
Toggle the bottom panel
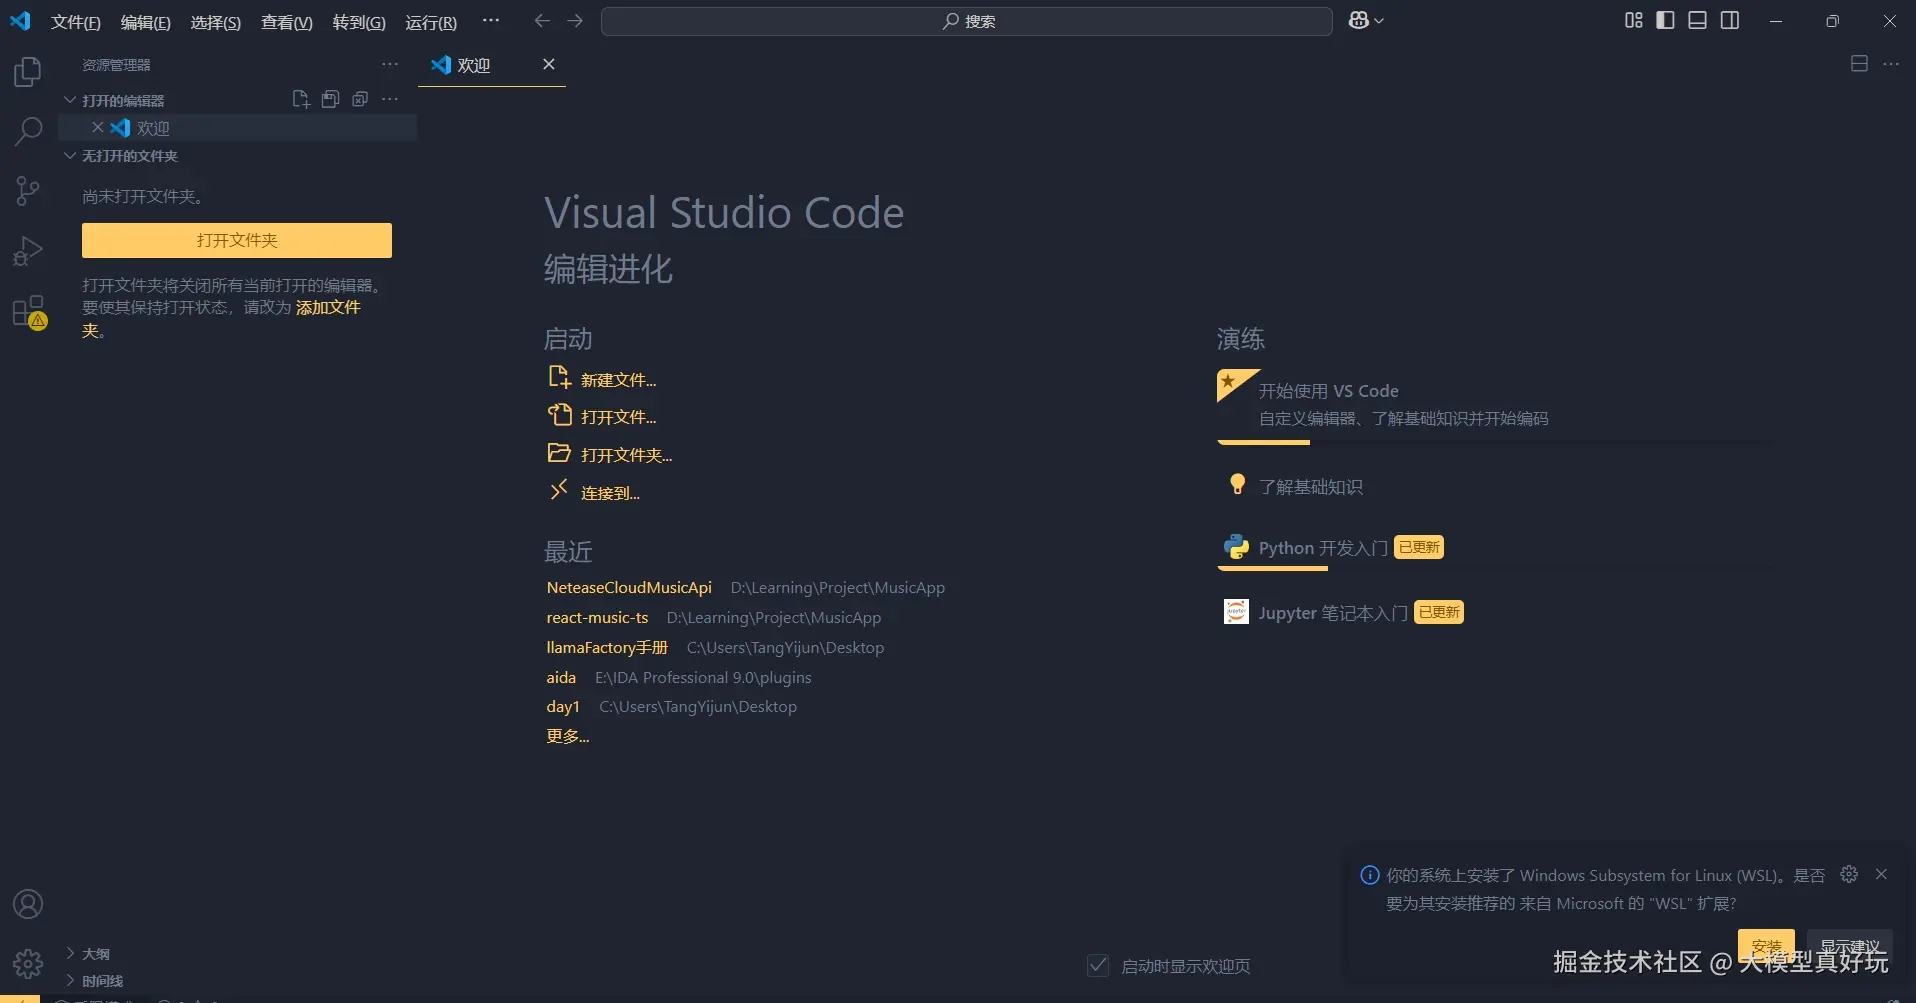point(1698,21)
